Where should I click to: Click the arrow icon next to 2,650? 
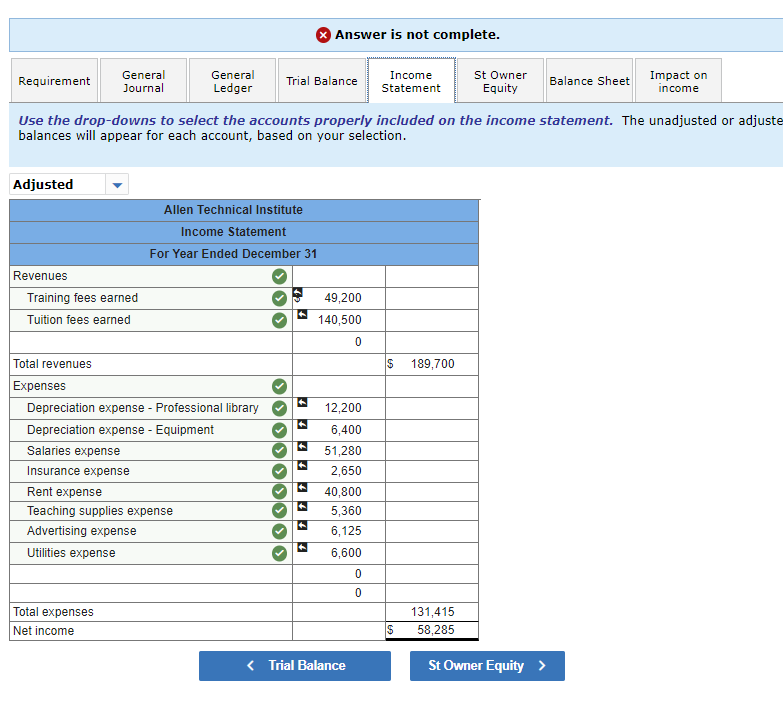(x=302, y=465)
